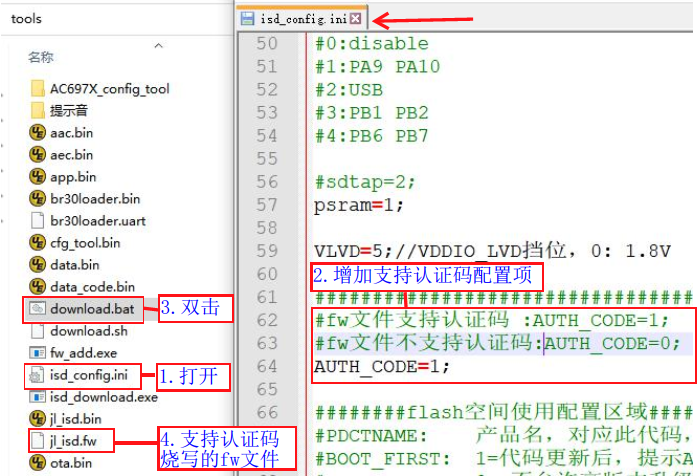Select the jl_isd.fw file icon
The height and width of the screenshot is (476, 700).
[38, 441]
